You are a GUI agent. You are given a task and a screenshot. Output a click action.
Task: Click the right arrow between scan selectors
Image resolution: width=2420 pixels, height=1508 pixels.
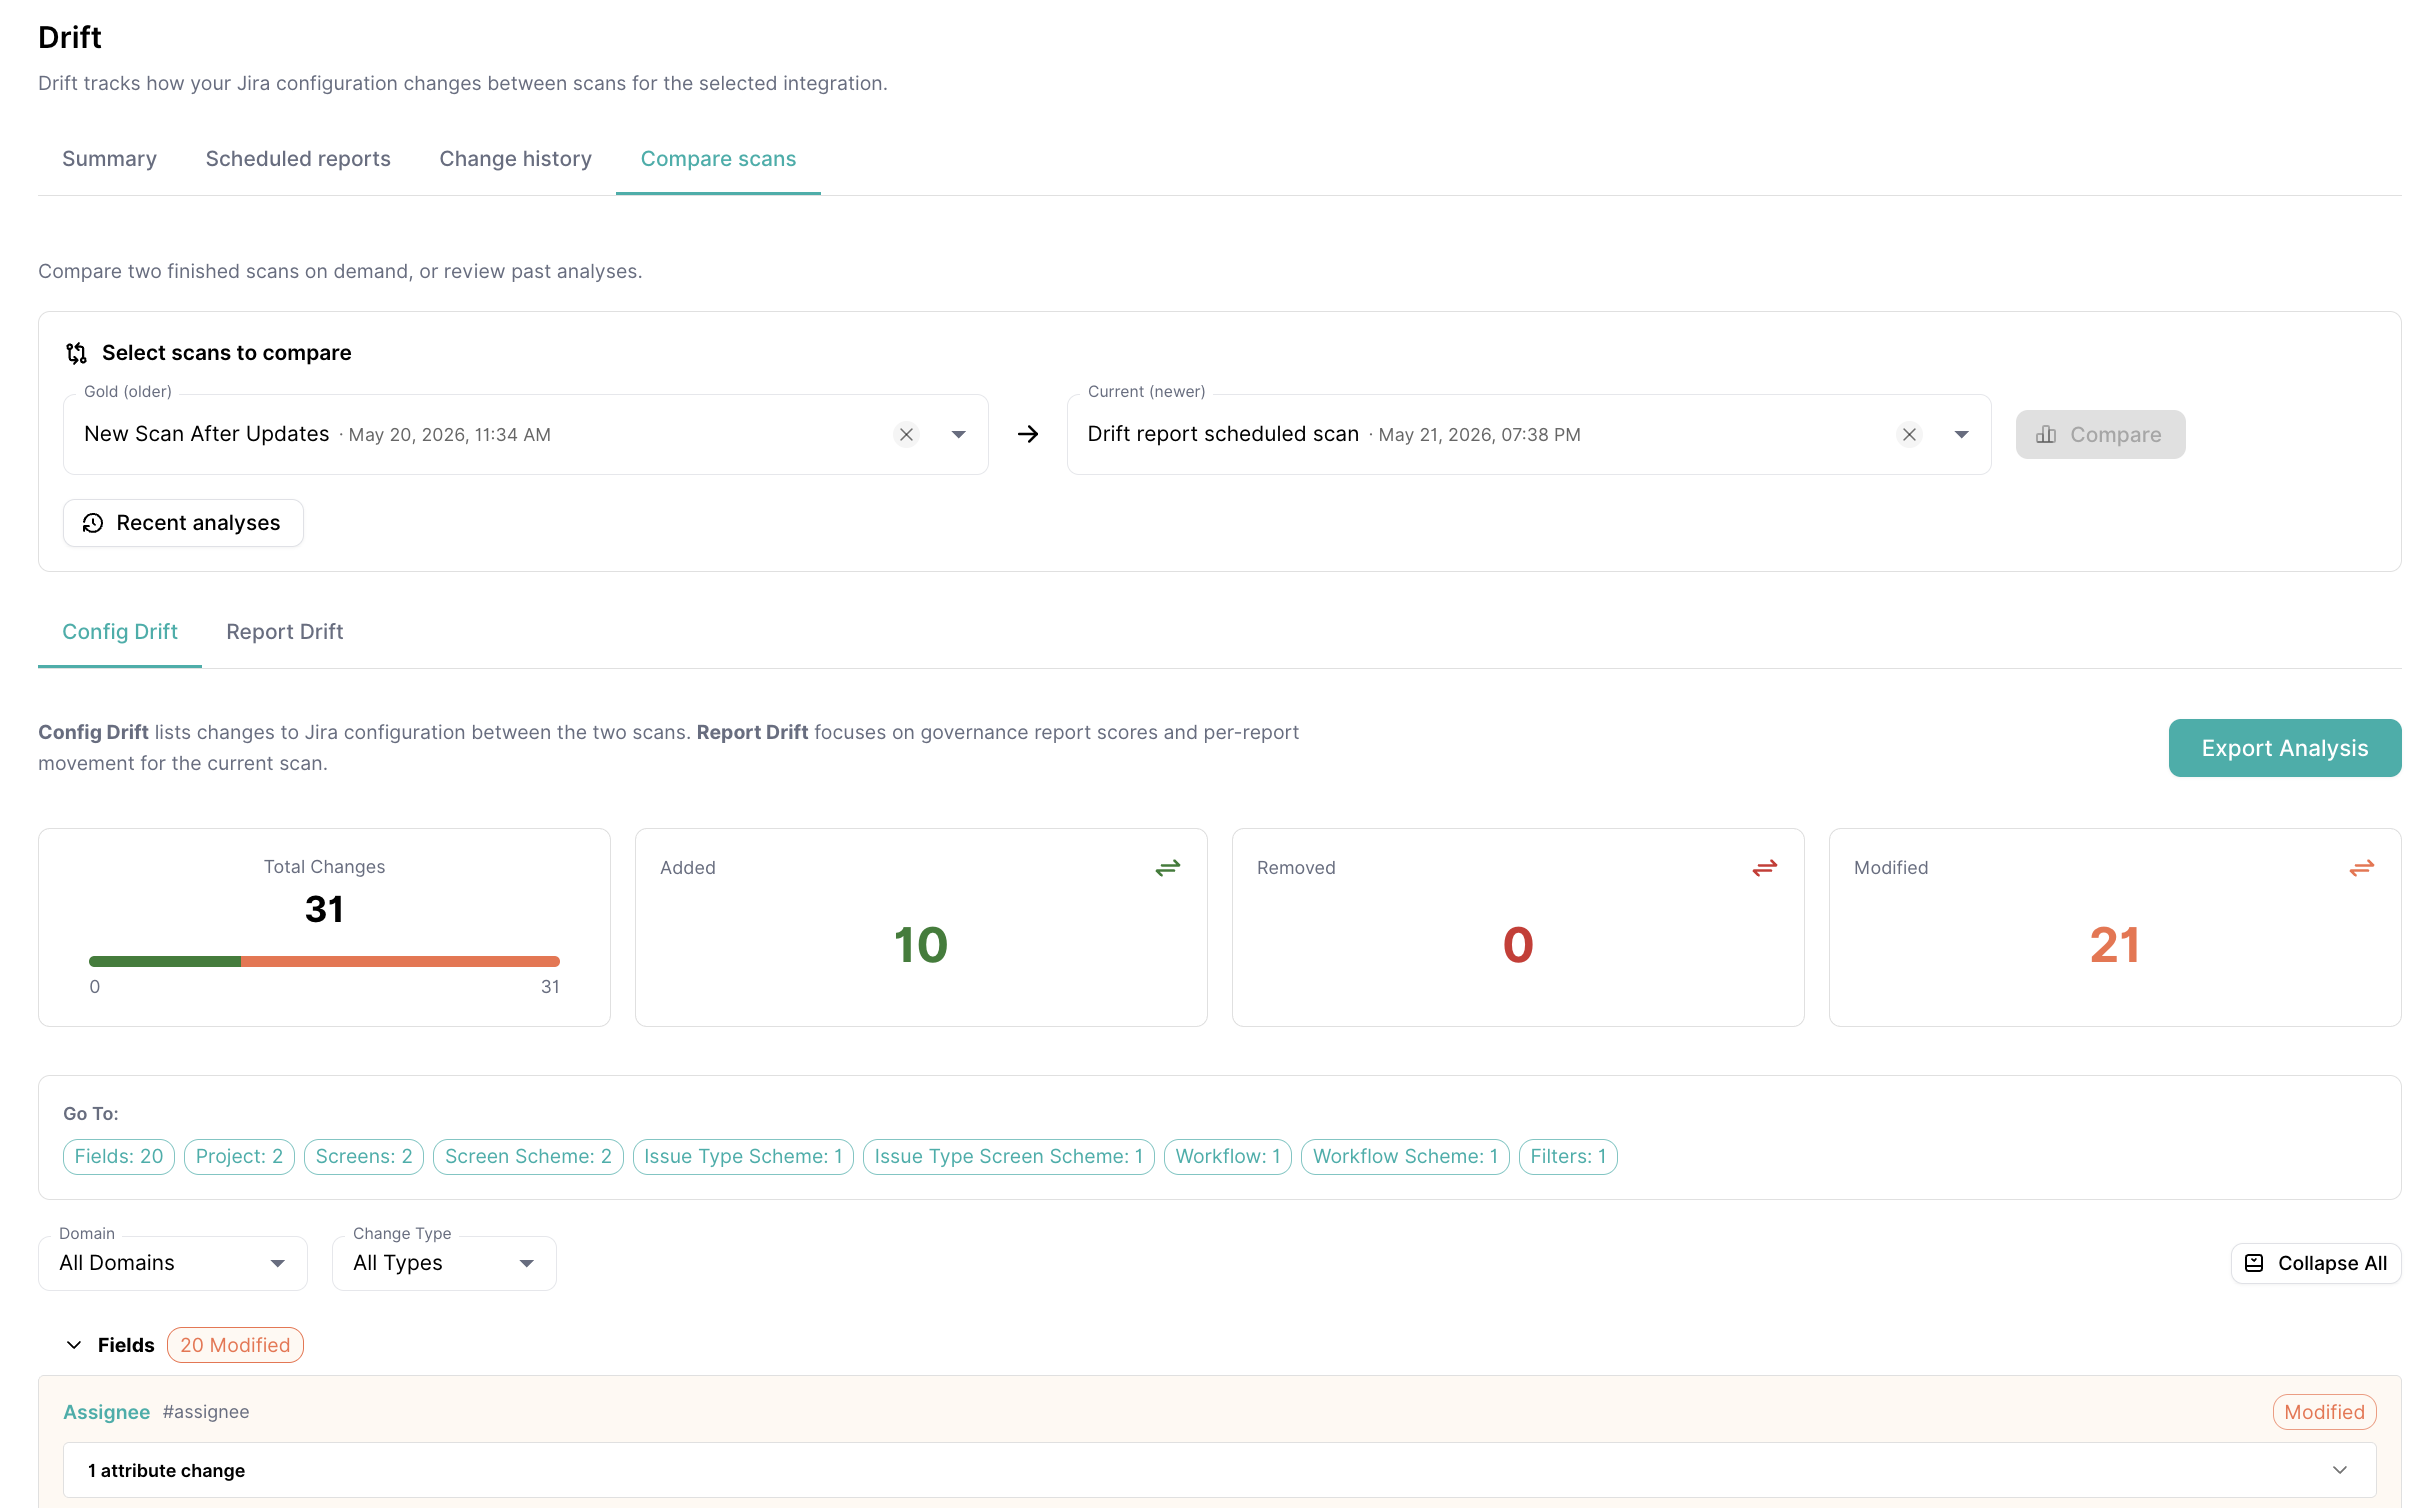(x=1028, y=434)
